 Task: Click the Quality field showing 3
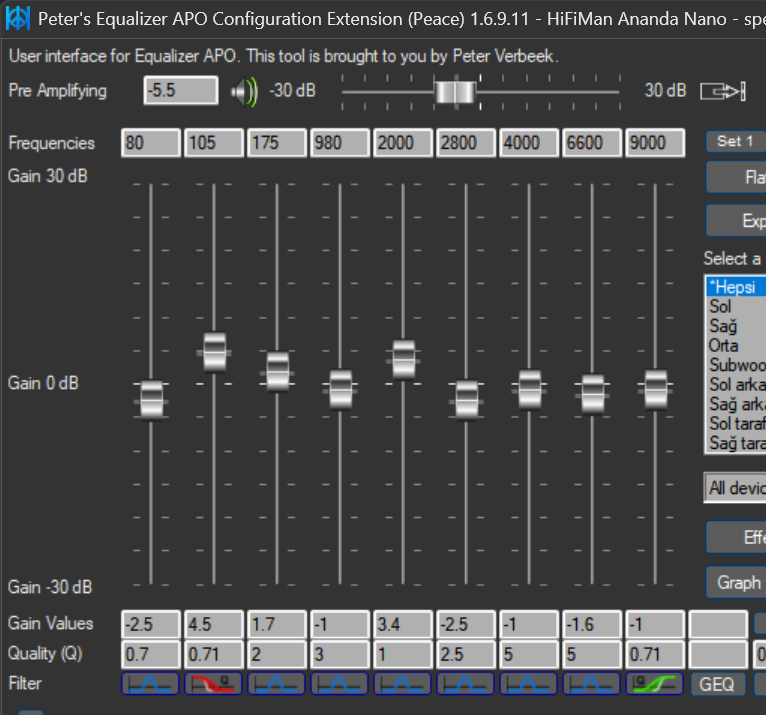[340, 654]
